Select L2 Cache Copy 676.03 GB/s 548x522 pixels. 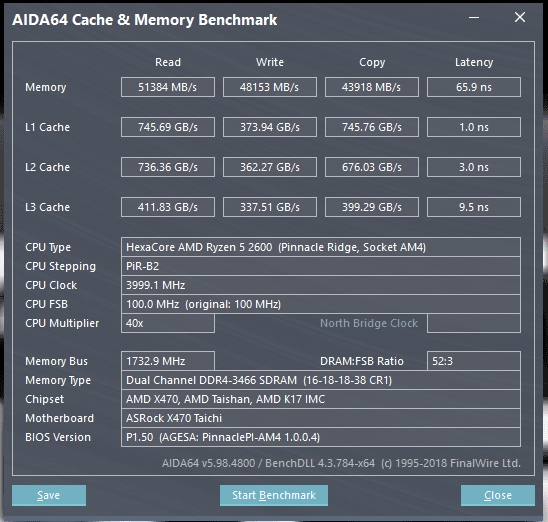(x=372, y=167)
